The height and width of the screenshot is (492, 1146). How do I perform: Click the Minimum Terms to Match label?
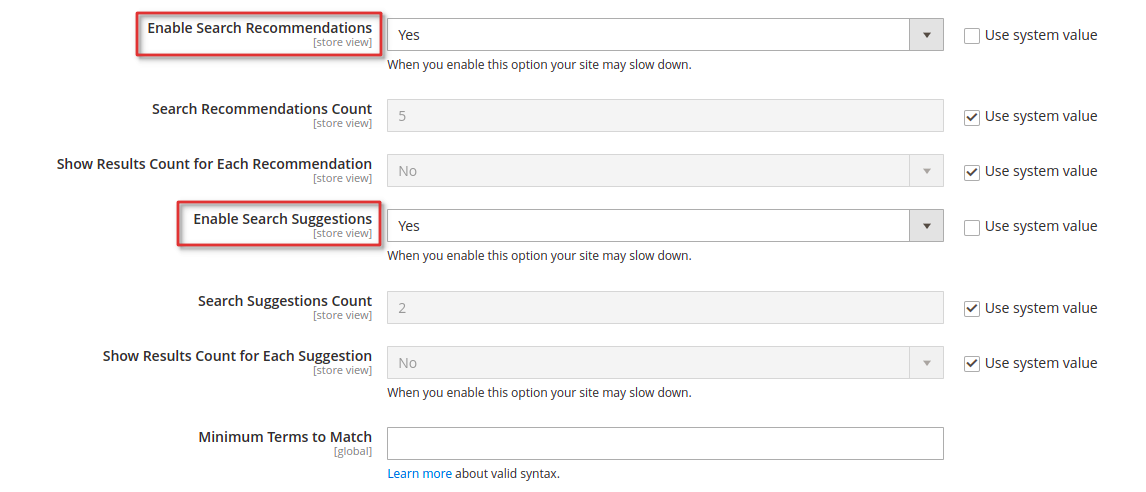[285, 437]
